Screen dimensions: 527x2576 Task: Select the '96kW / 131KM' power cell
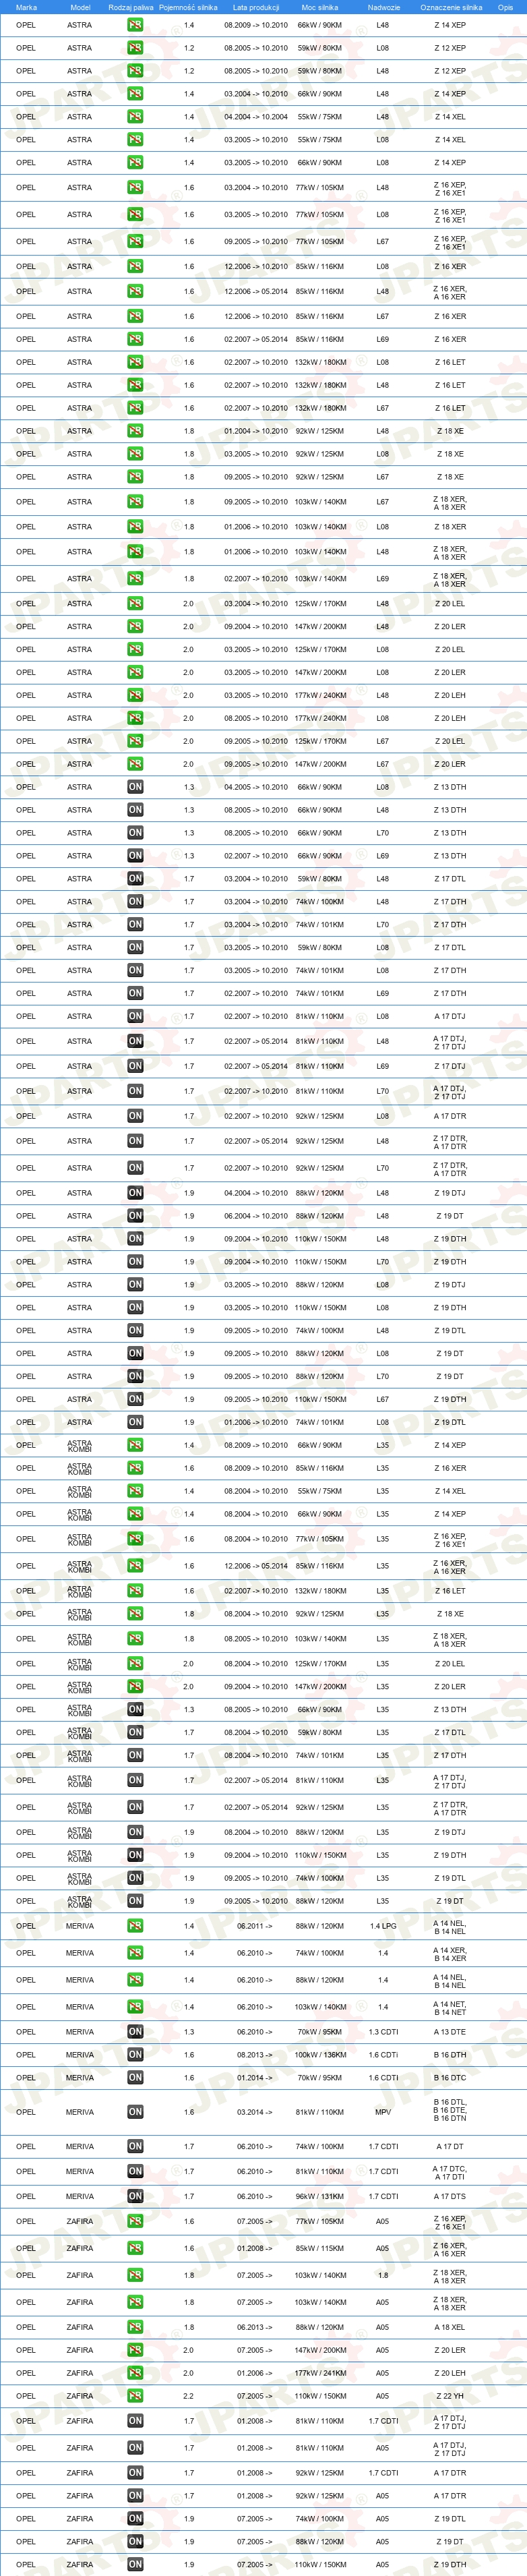pos(320,2196)
